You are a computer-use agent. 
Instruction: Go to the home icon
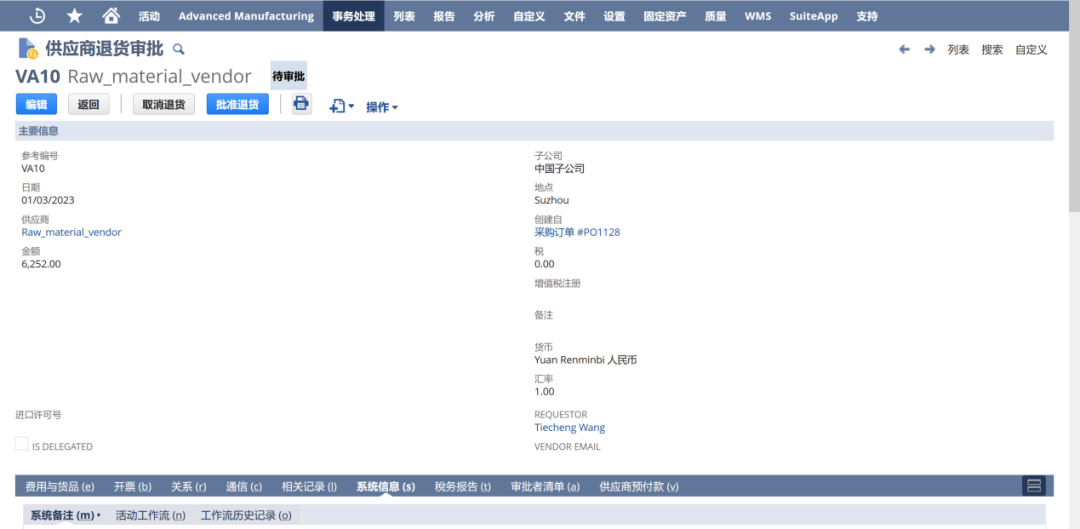[110, 16]
